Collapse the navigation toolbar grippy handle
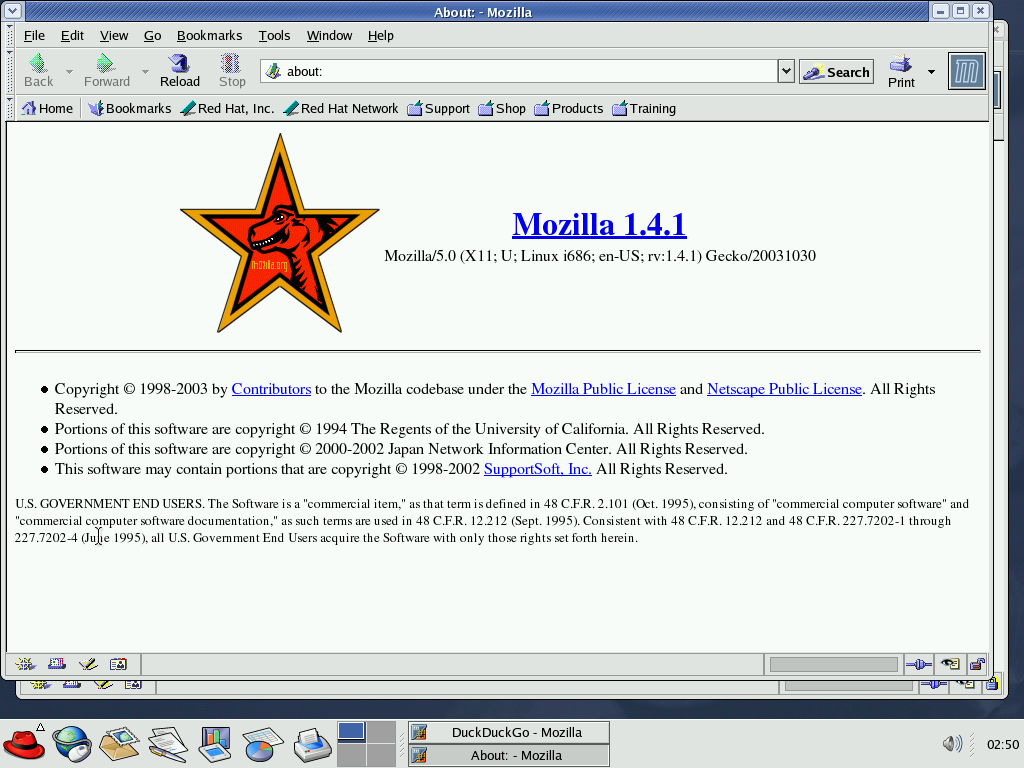 (10, 71)
